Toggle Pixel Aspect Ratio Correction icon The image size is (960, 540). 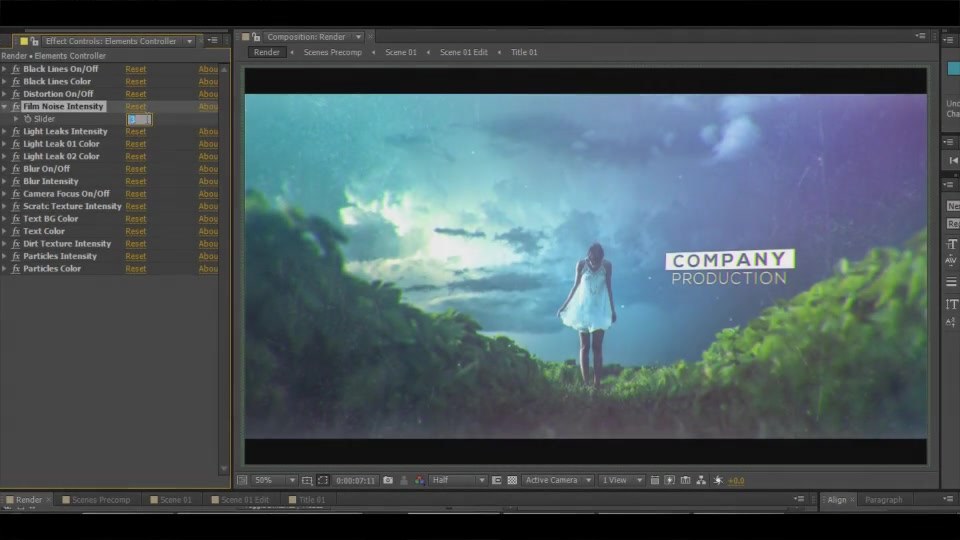[654, 481]
